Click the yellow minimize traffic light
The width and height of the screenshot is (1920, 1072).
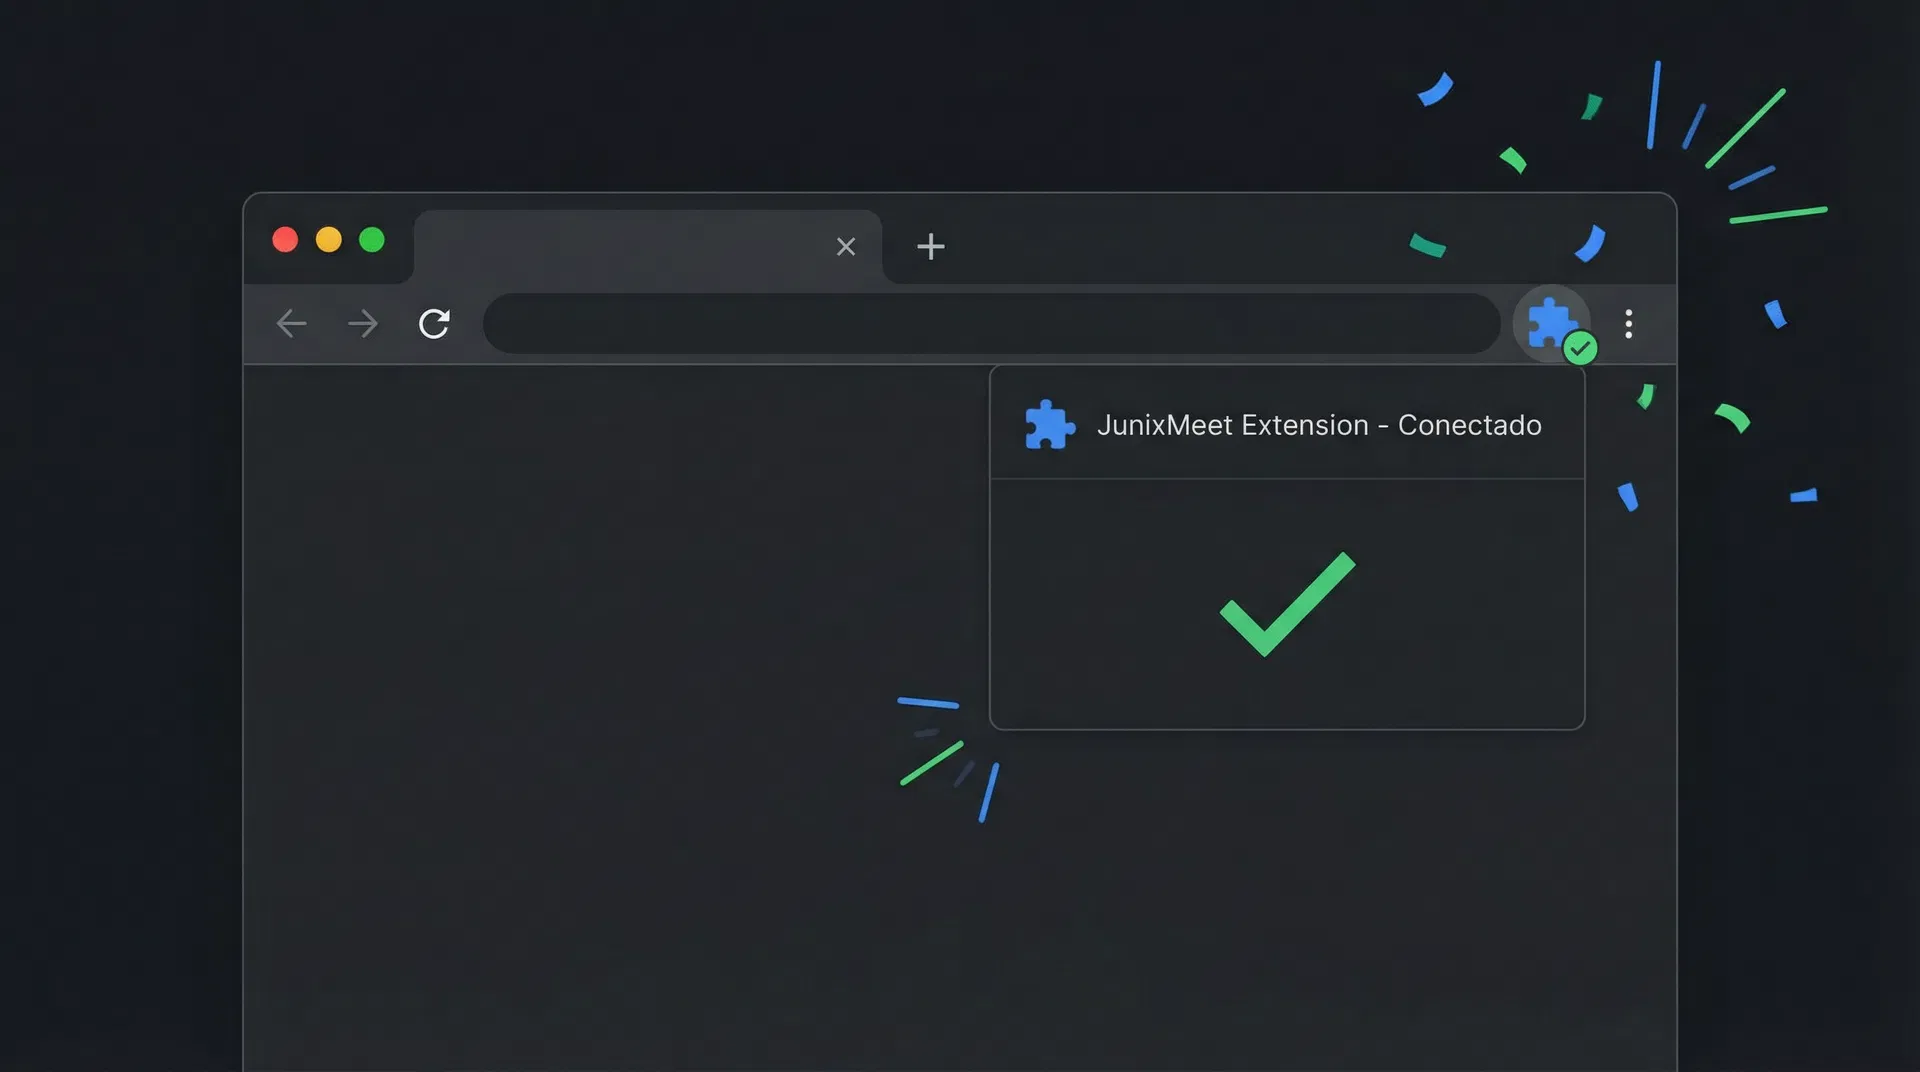coord(329,240)
